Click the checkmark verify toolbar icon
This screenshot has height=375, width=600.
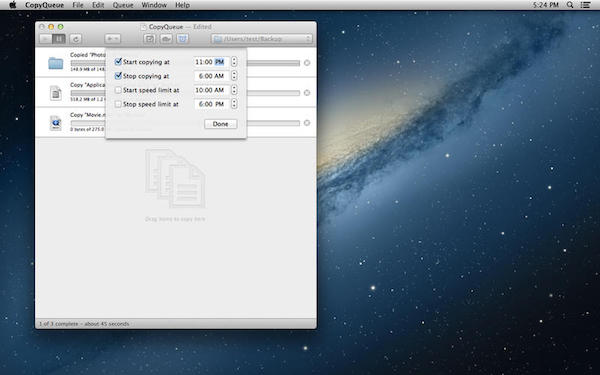click(149, 39)
